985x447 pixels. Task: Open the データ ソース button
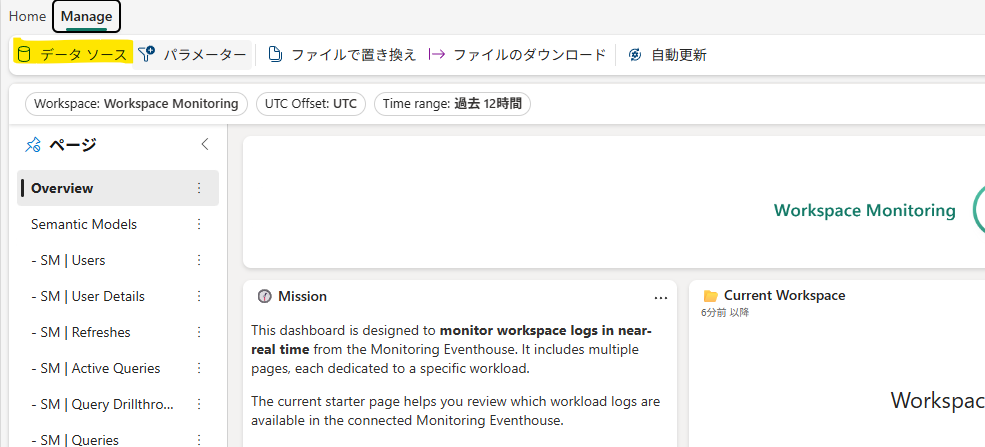pos(73,55)
